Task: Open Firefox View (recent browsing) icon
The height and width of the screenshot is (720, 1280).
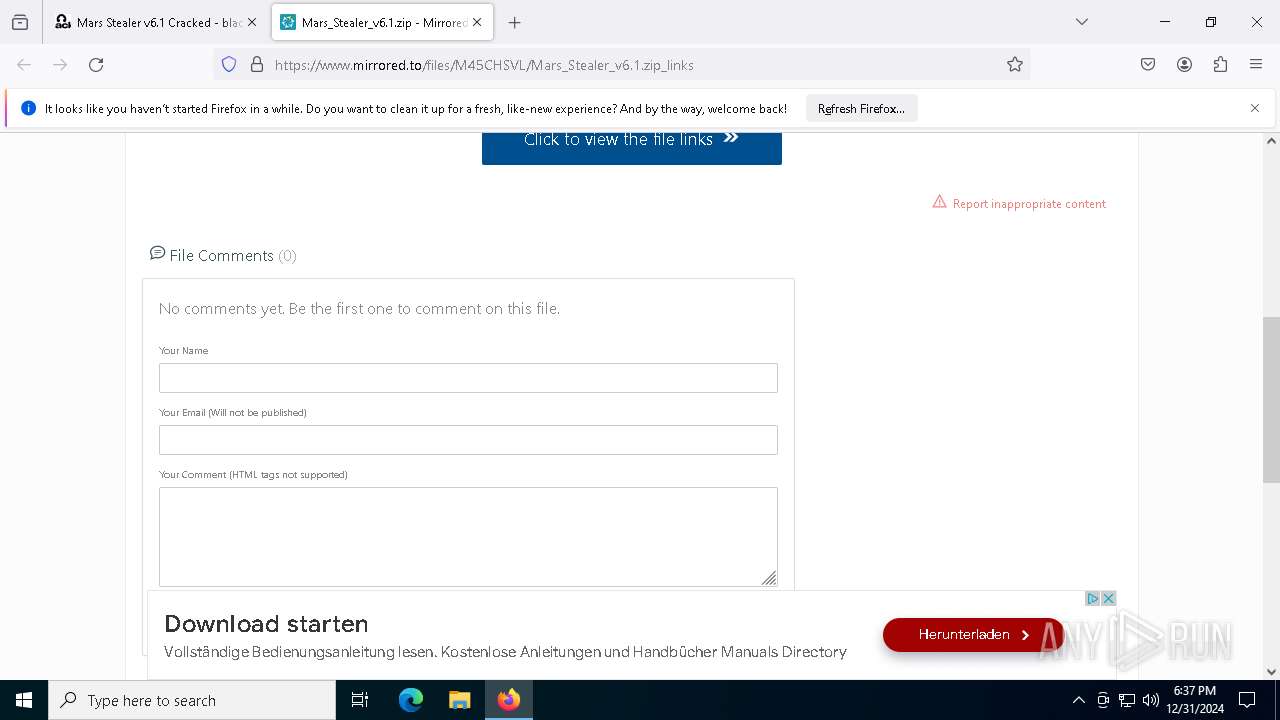Action: point(20,22)
